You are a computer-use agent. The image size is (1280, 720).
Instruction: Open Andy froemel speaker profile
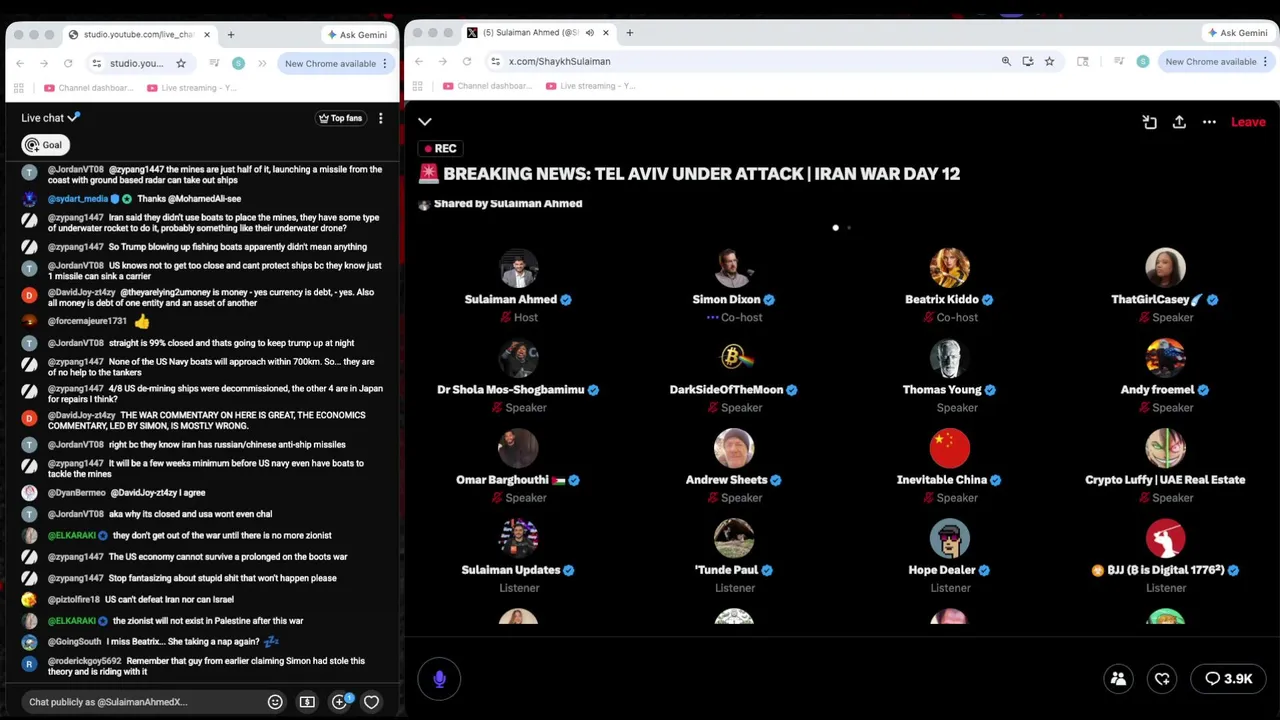(1165, 358)
